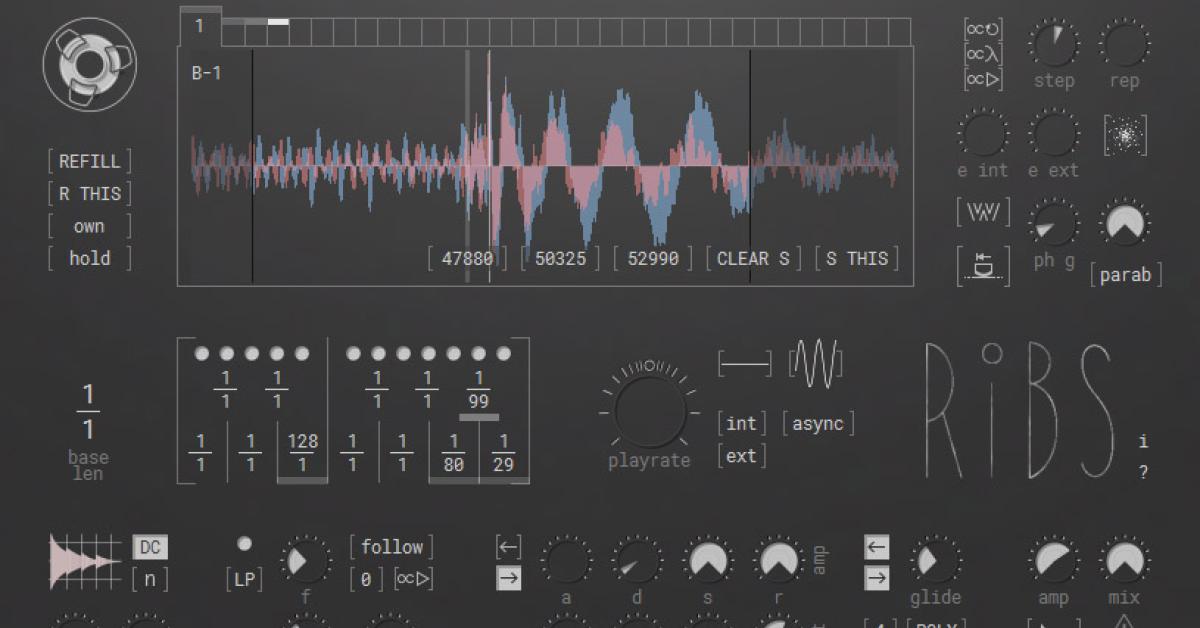Image resolution: width=1200 pixels, height=628 pixels.
Task: Click the playrate knob
Action: point(648,411)
